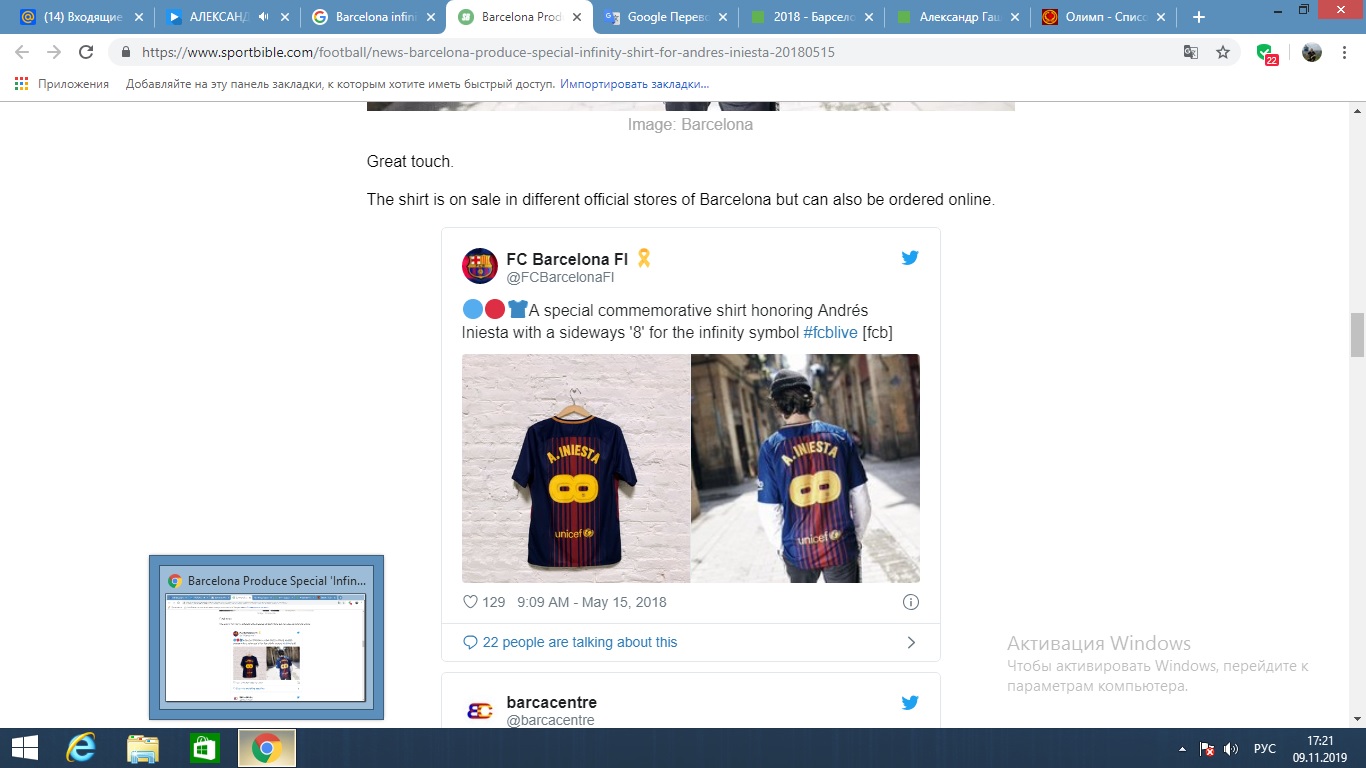Viewport: 1366px width, 768px height.
Task: Reload the SportBible page
Action: click(x=86, y=53)
